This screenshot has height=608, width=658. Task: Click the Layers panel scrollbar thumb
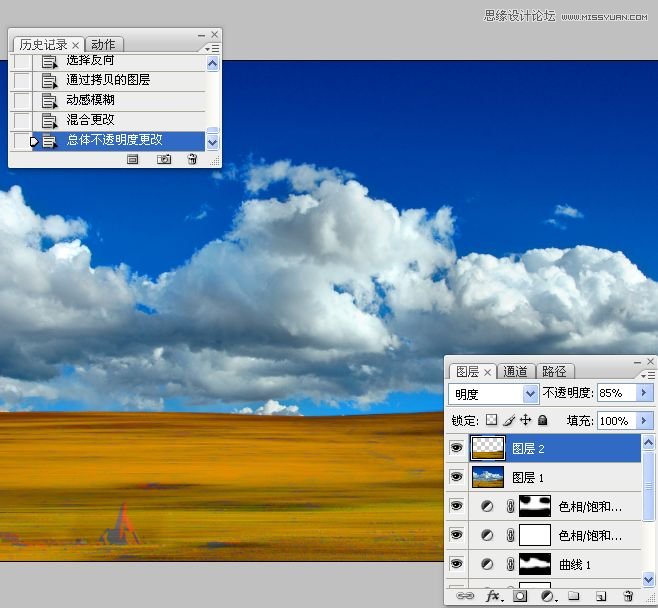coord(648,486)
